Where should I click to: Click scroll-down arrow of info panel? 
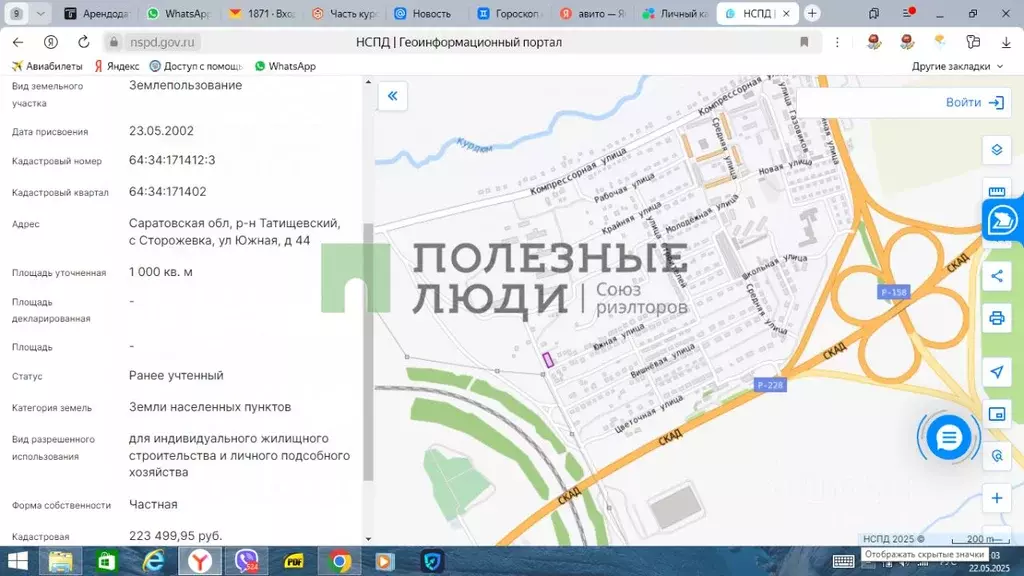click(x=368, y=539)
